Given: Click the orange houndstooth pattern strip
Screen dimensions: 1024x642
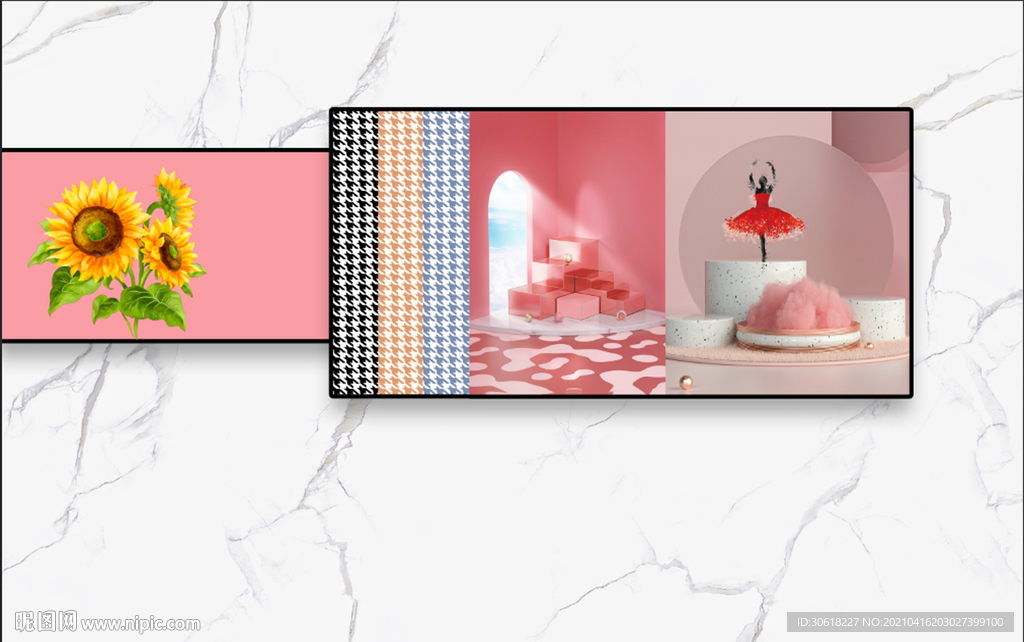Looking at the screenshot, I should tap(400, 253).
